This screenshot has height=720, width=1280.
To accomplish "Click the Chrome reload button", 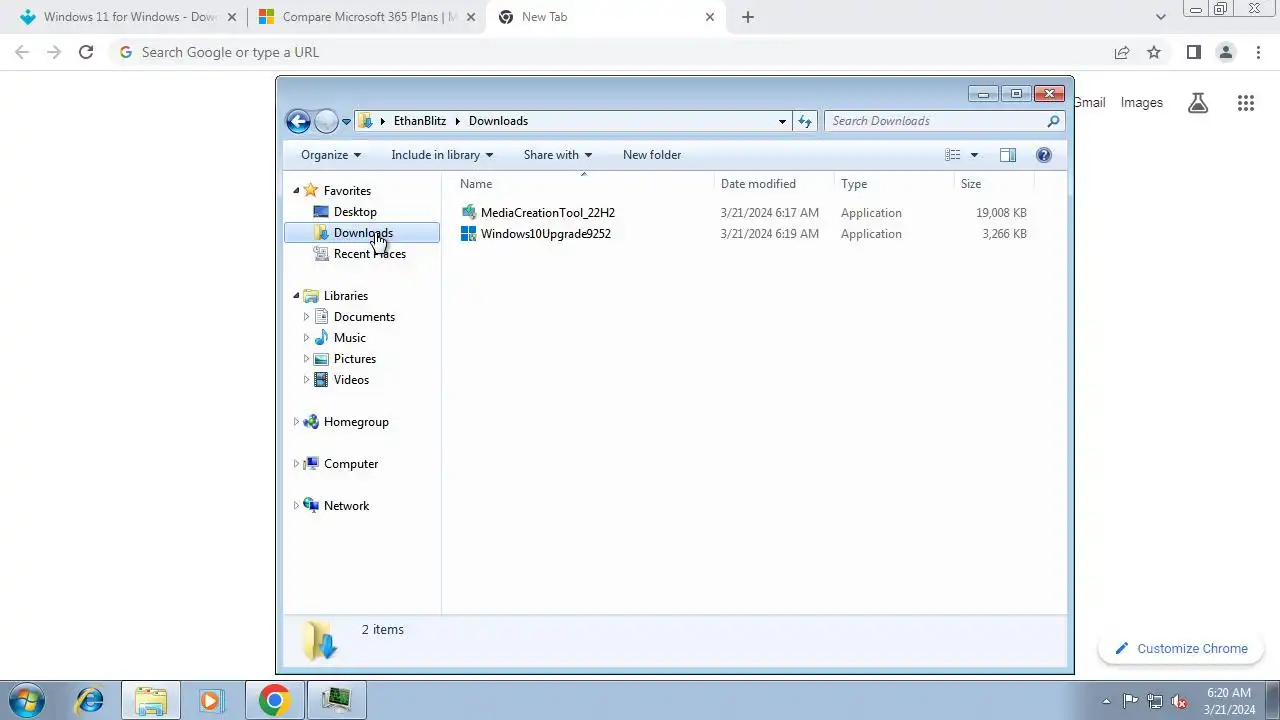I will tap(86, 52).
